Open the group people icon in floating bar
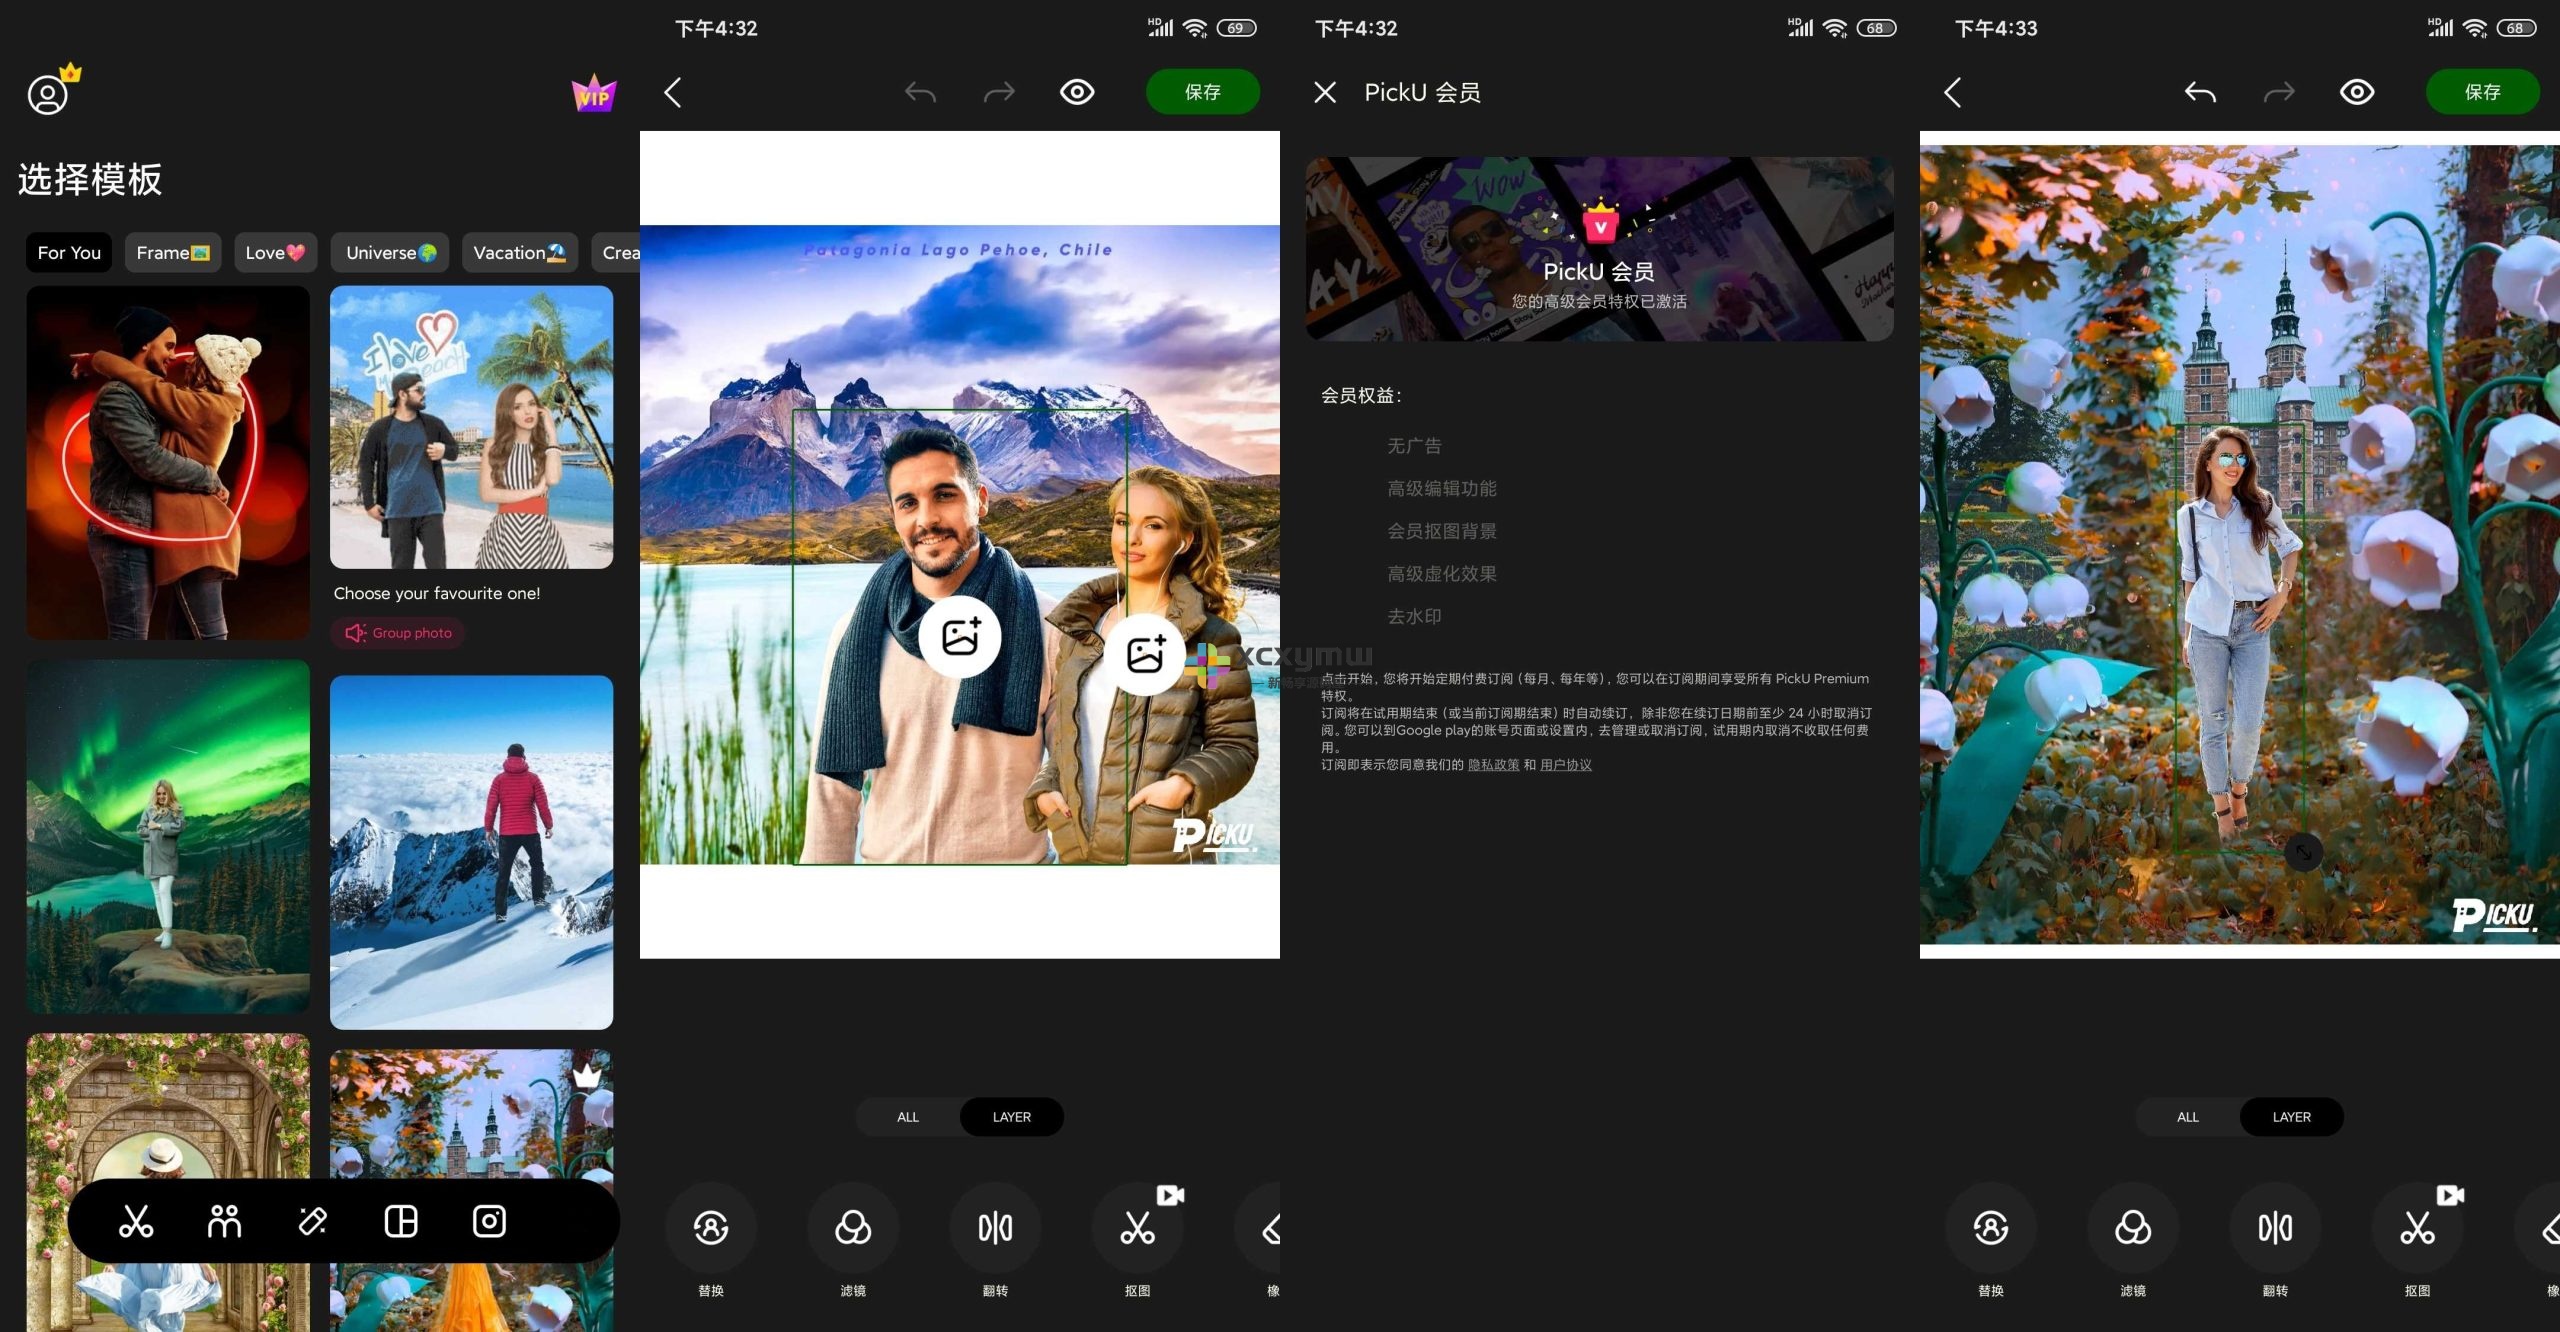Screen dimensions: 2560x1332 [224, 1221]
